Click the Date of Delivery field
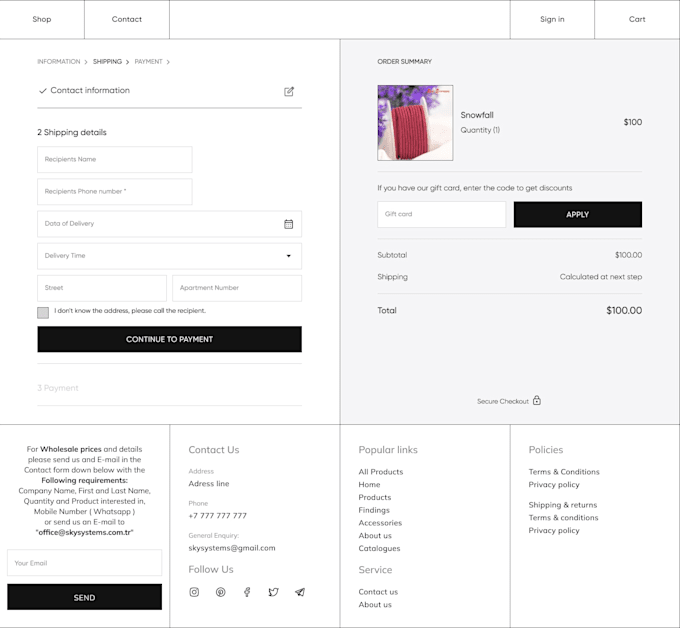 pos(170,224)
